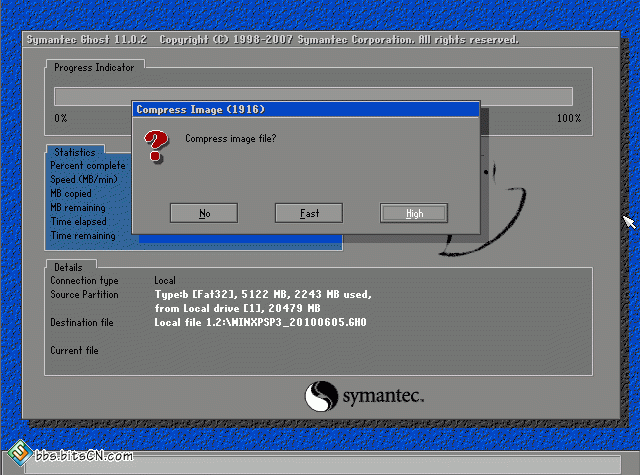Click the 'MB remaining' statistic label
Screen dimensions: 640x475
(x=78, y=207)
